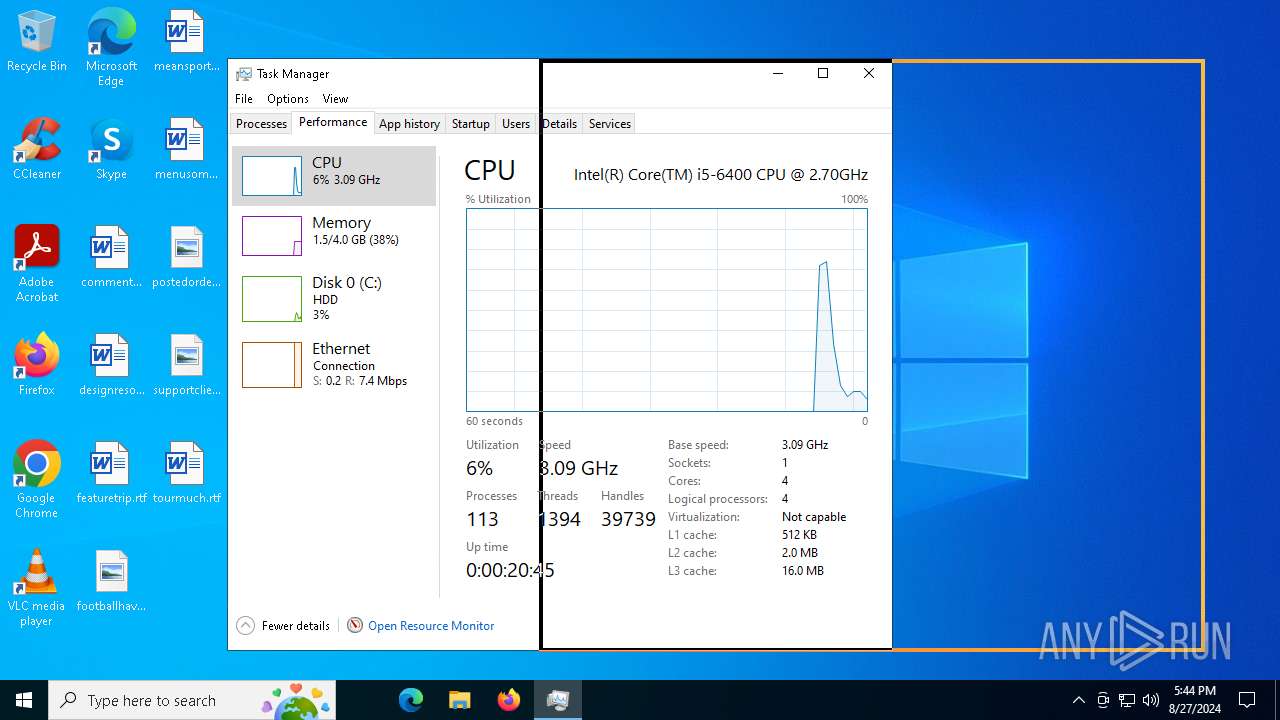The width and height of the screenshot is (1280, 720).
Task: Switch to the Startup tab
Action: tap(470, 124)
